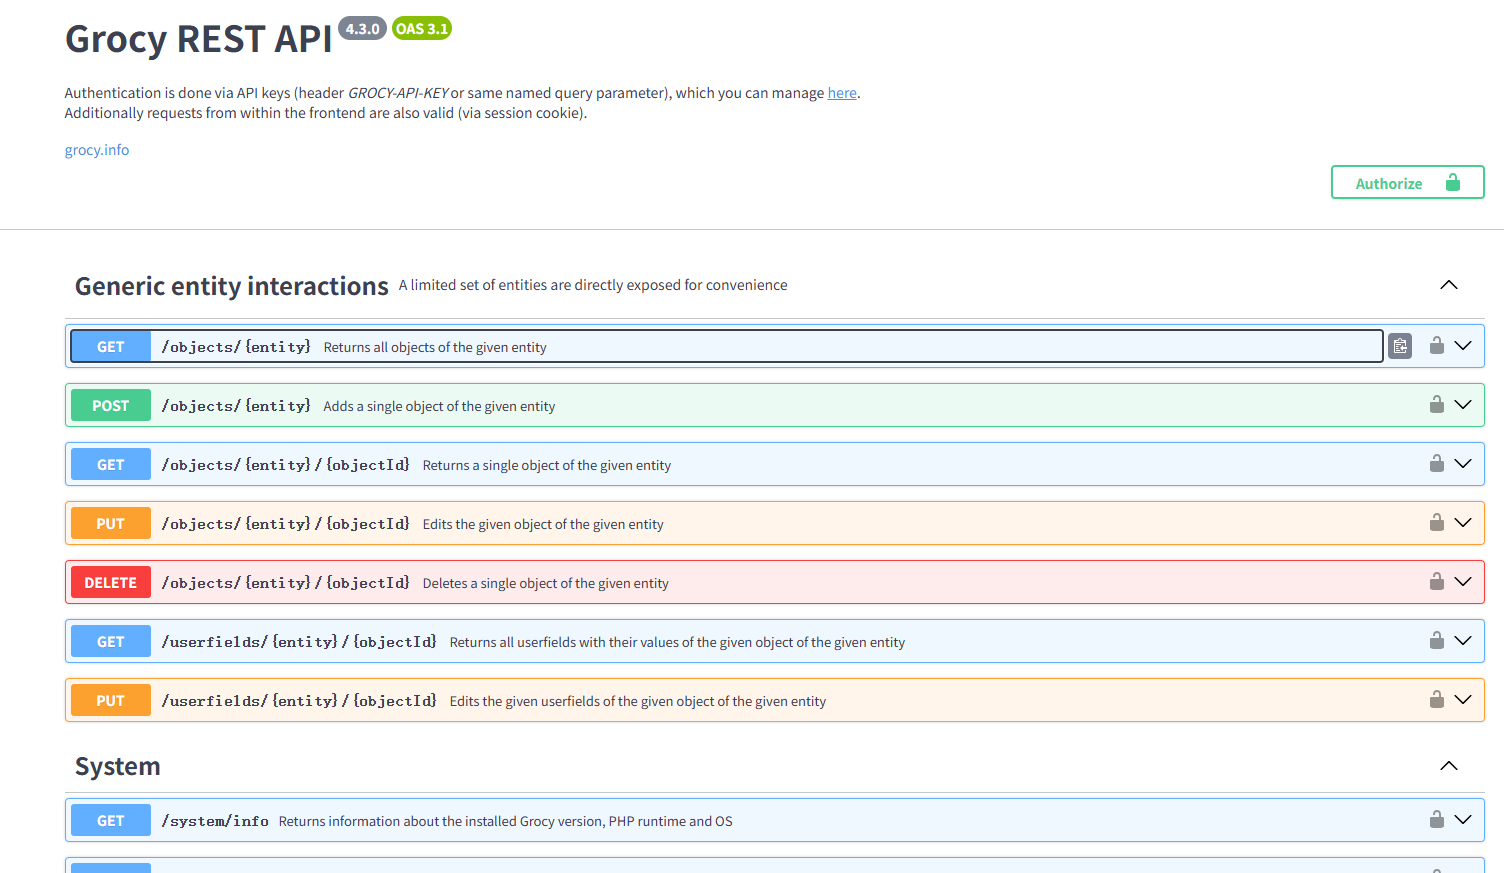Click the POST badge for /objects/{entity}

coord(111,405)
